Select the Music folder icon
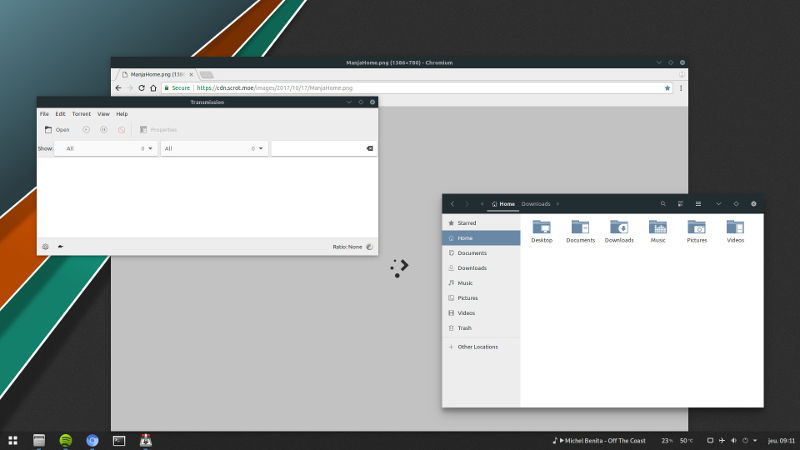The image size is (800, 450). click(x=658, y=227)
